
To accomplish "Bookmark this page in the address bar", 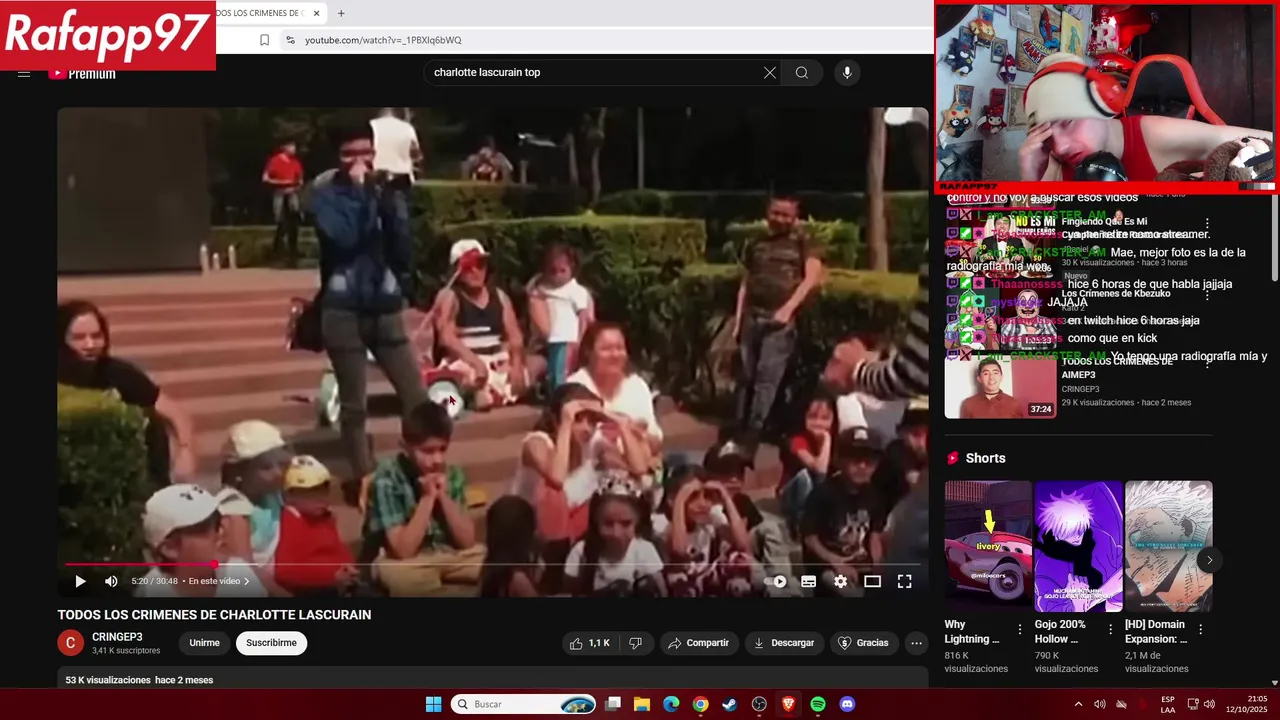I will (x=264, y=40).
